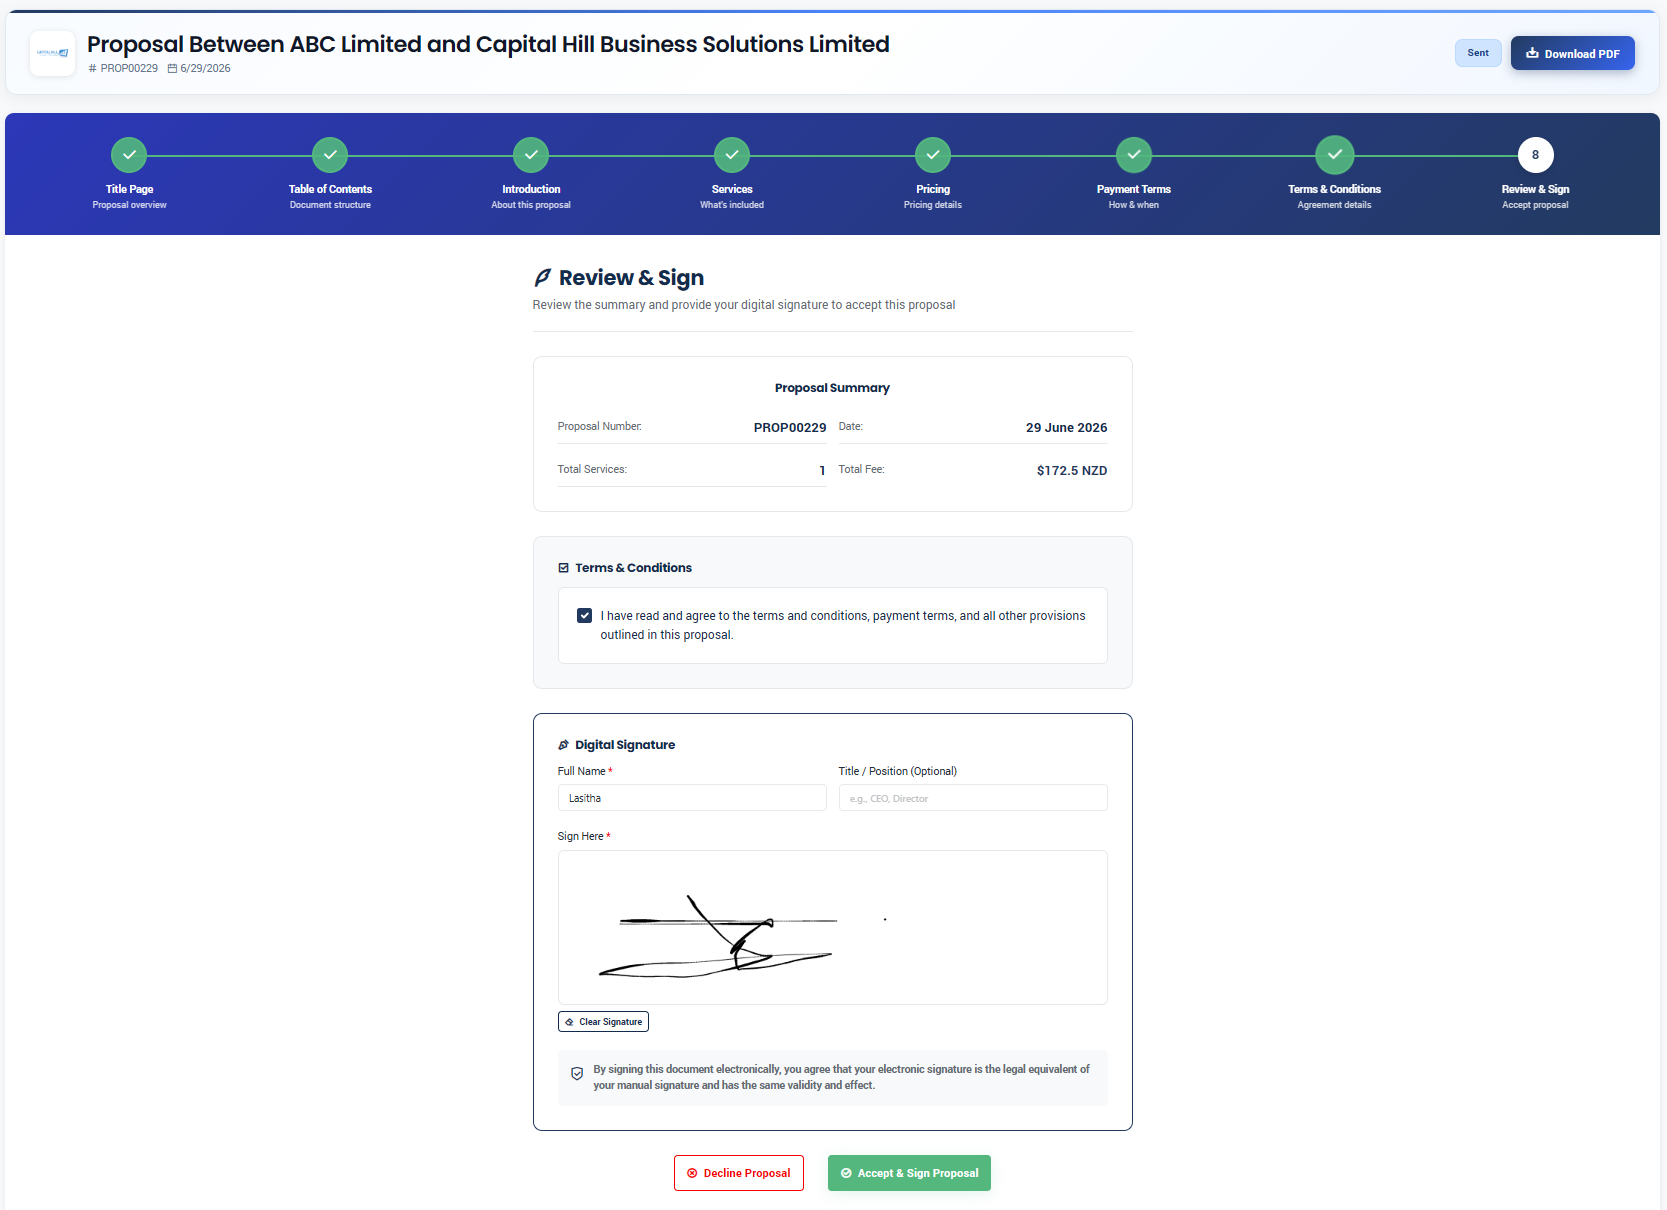Click the pen icon next to Digital Signature
The image size is (1667, 1210).
point(564,745)
